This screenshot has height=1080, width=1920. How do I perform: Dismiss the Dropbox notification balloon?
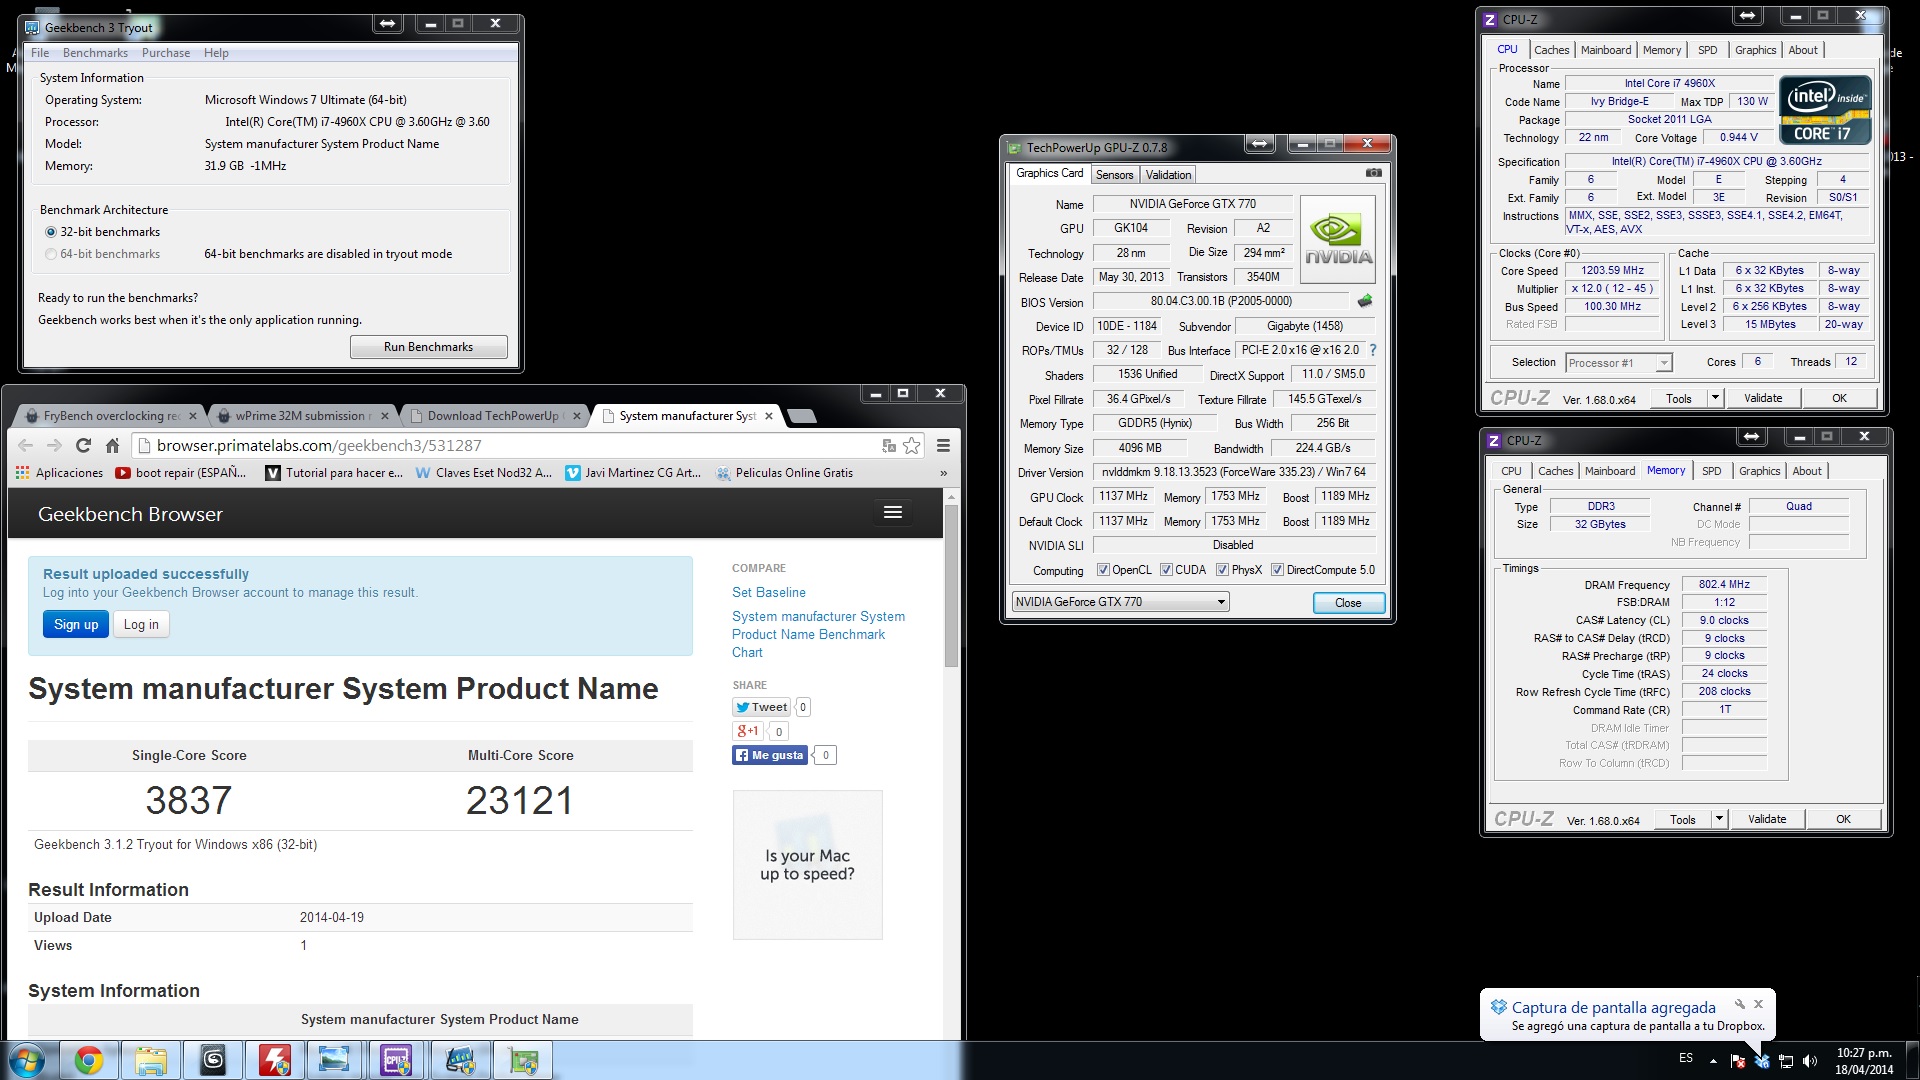coord(1759,1004)
